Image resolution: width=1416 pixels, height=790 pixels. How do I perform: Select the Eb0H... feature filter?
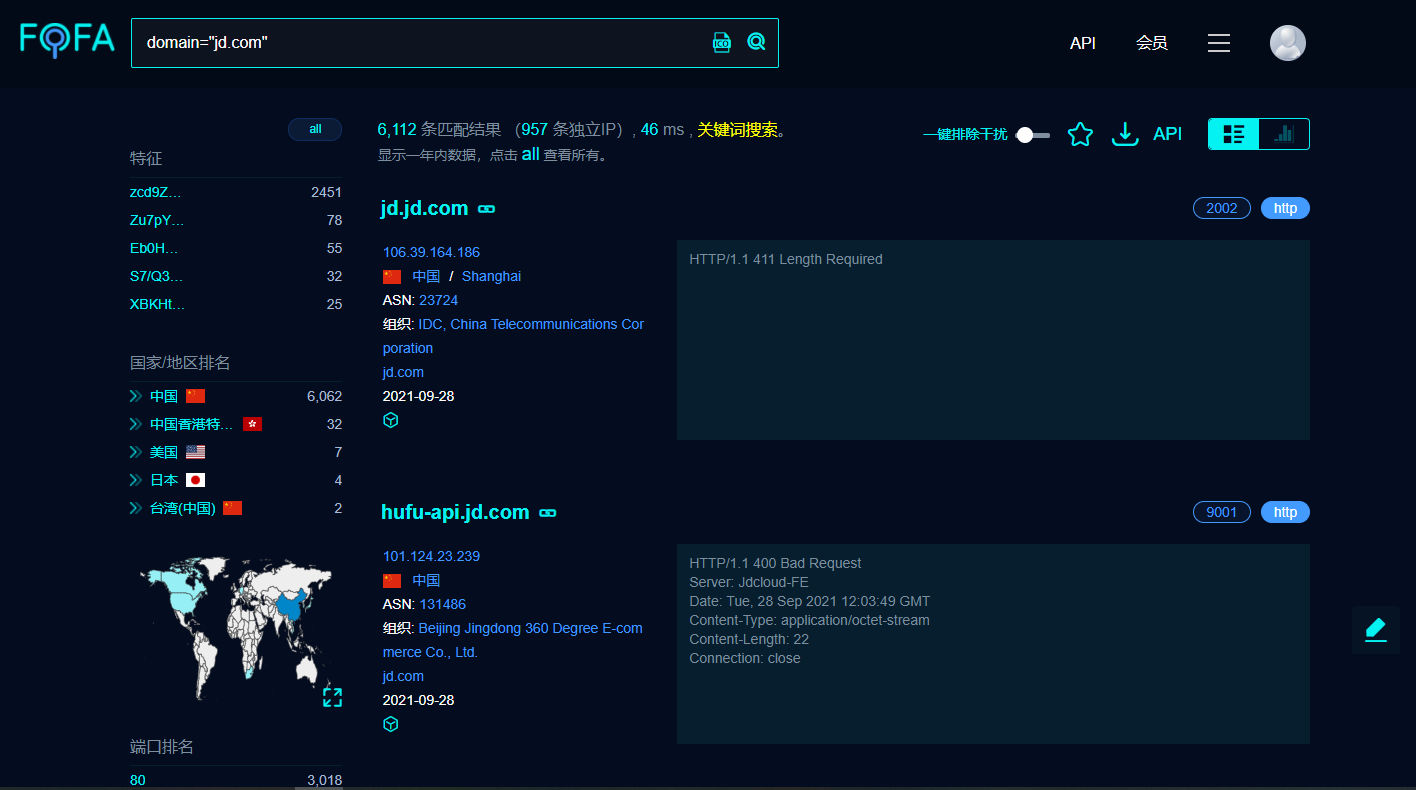coord(154,248)
